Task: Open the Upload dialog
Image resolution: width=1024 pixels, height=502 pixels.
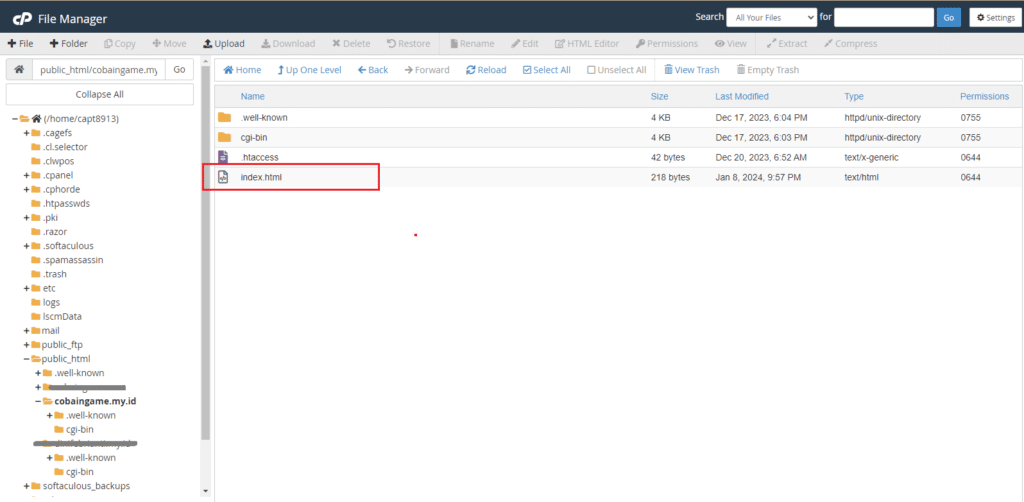Action: click(x=223, y=44)
